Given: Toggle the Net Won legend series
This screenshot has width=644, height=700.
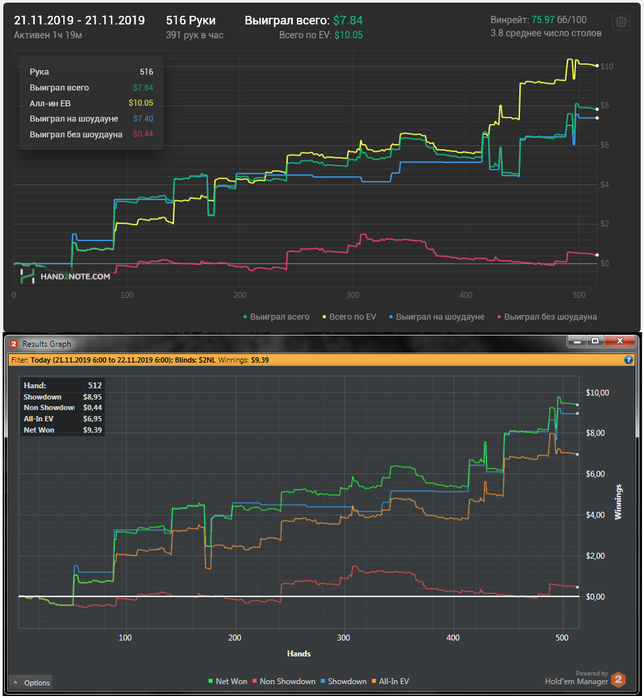Looking at the screenshot, I should 228,681.
